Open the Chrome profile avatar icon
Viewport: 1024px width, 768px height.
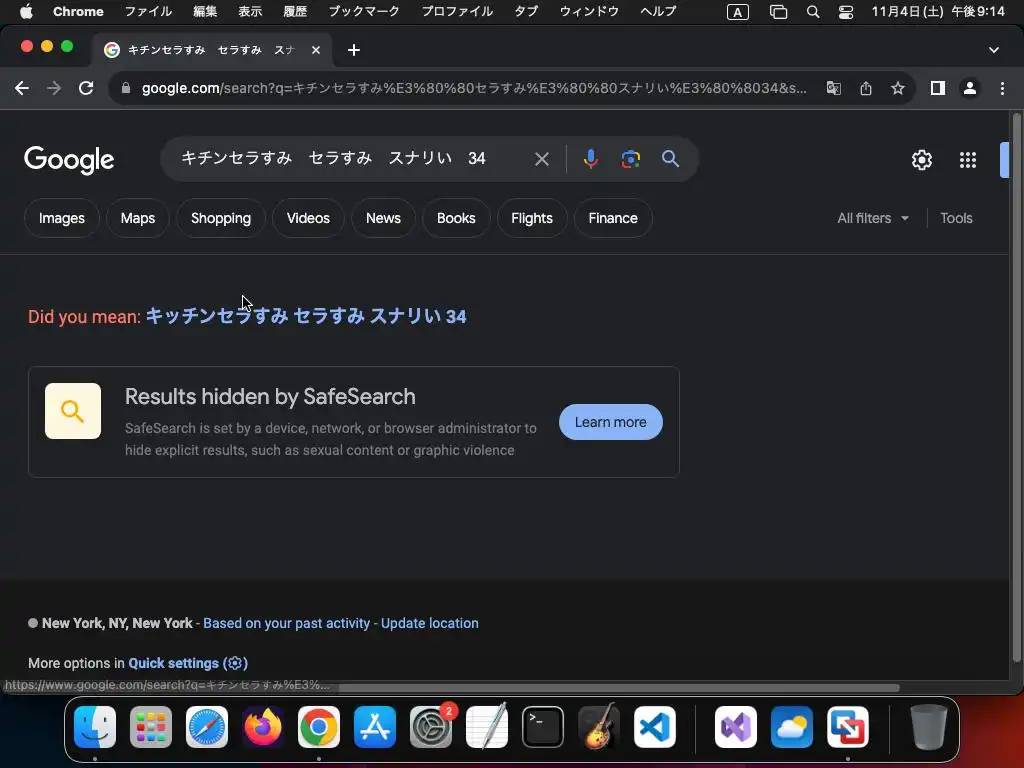pyautogui.click(x=970, y=88)
